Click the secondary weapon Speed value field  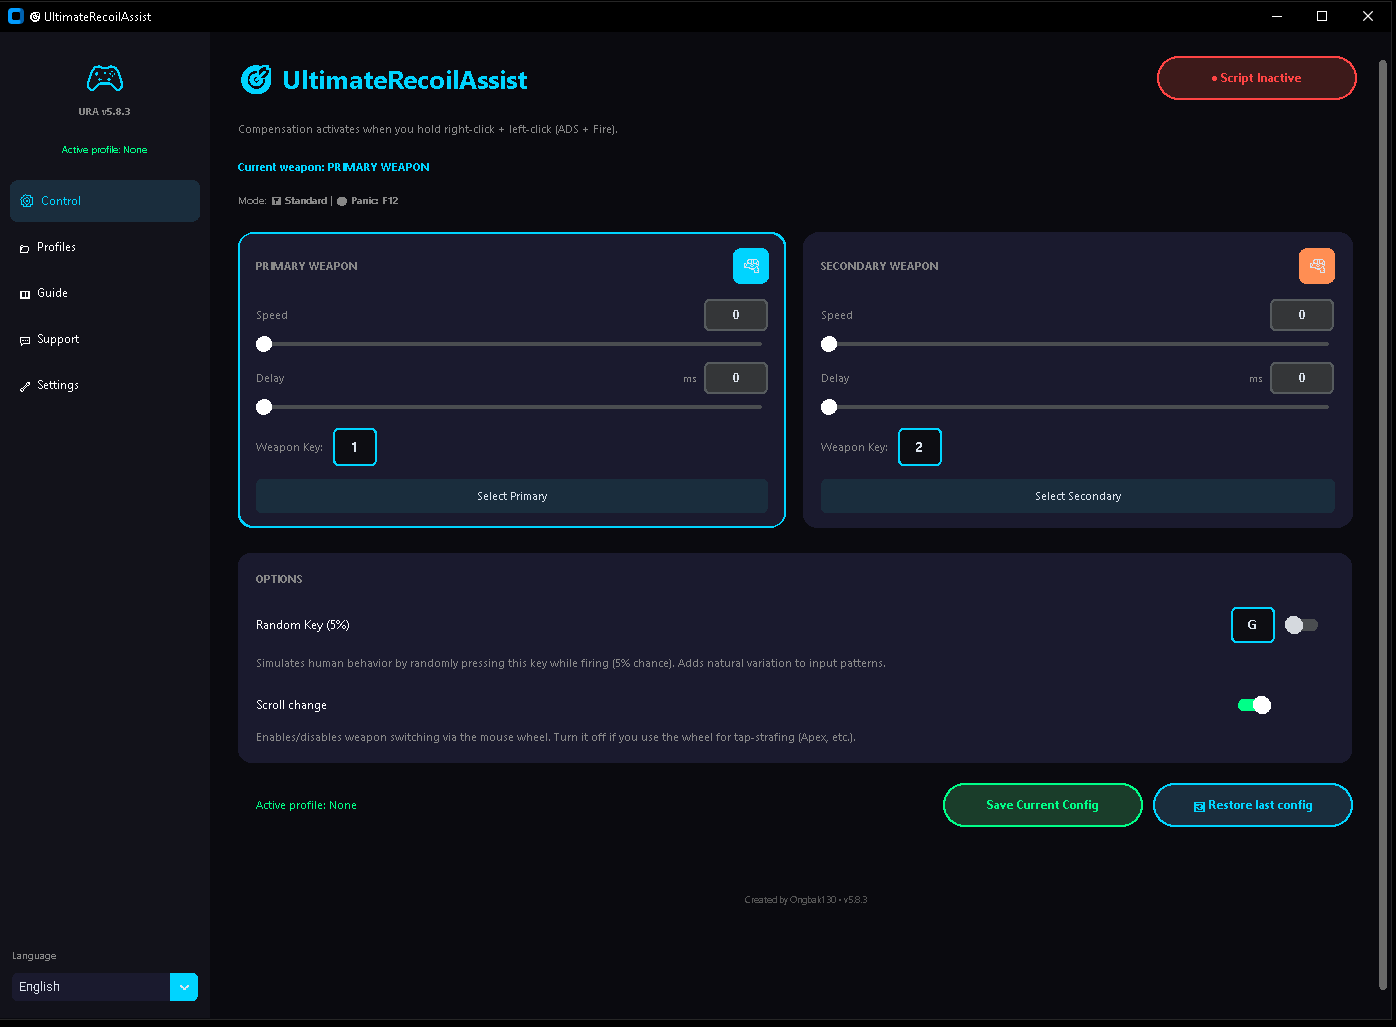point(1302,315)
